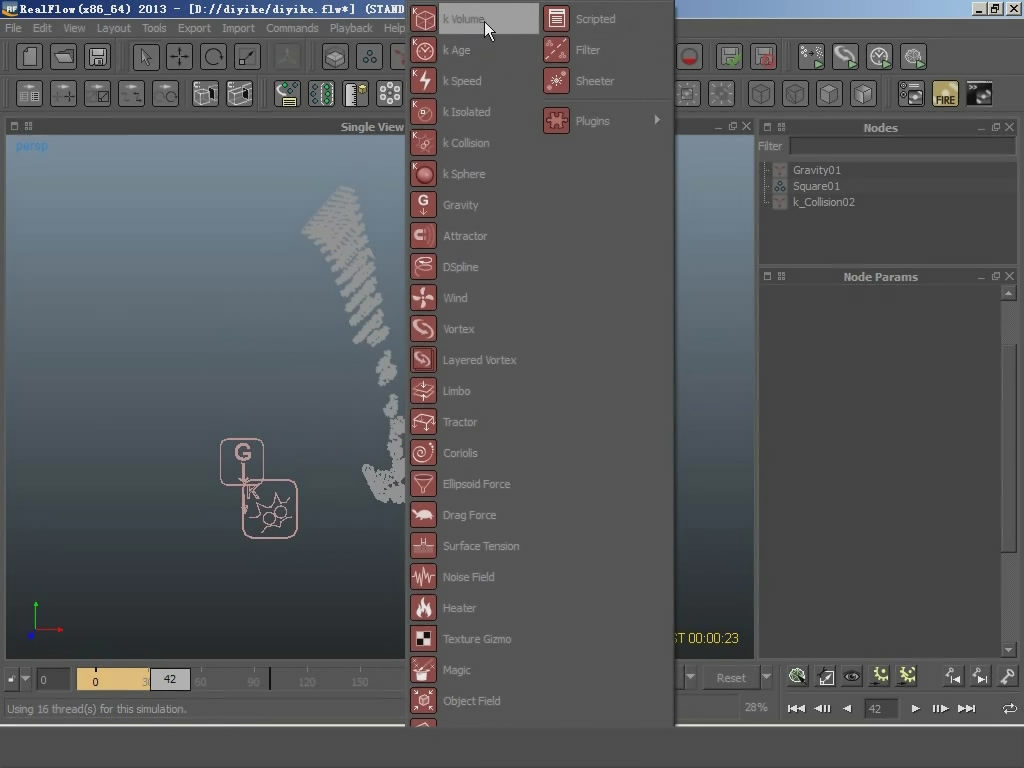Open the File menu
Screen dimensions: 1024x768
click(13, 28)
